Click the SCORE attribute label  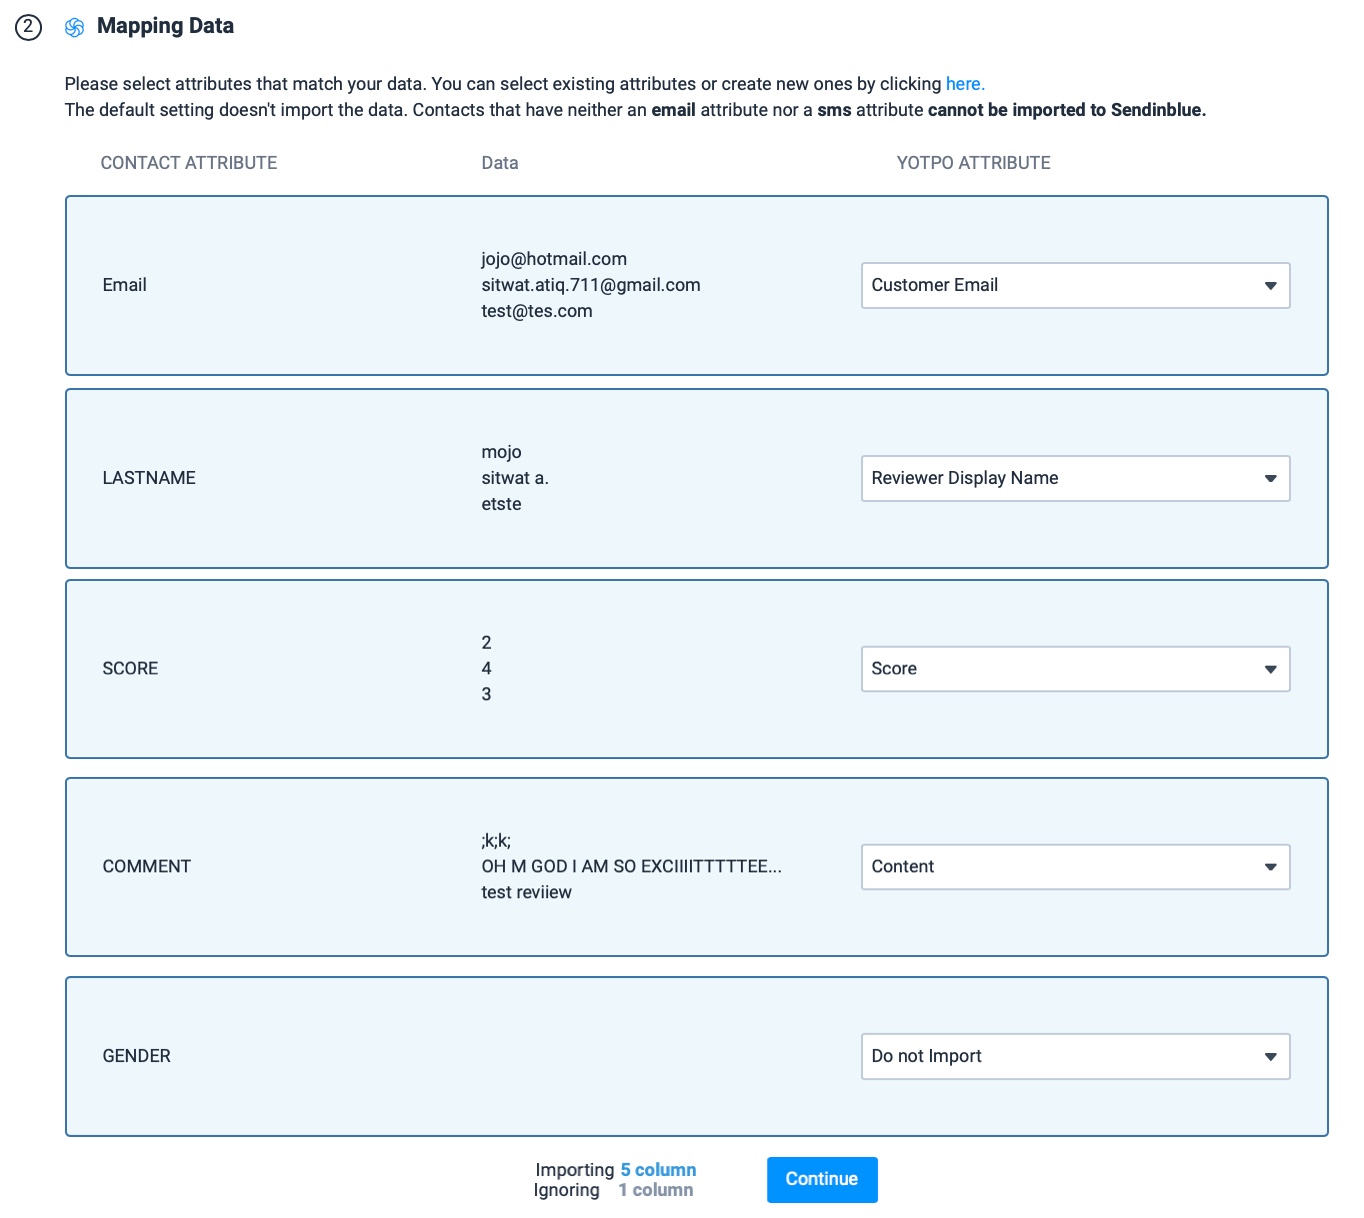(x=130, y=669)
